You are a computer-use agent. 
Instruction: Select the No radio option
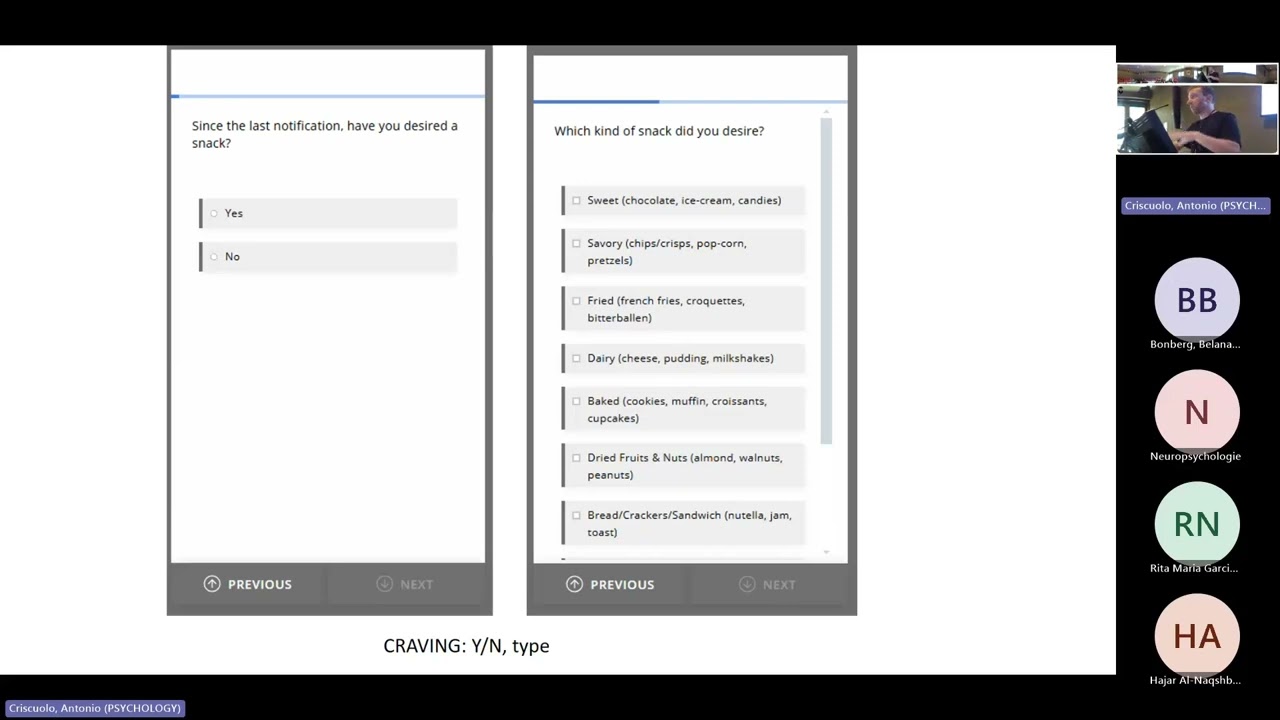(x=328, y=257)
